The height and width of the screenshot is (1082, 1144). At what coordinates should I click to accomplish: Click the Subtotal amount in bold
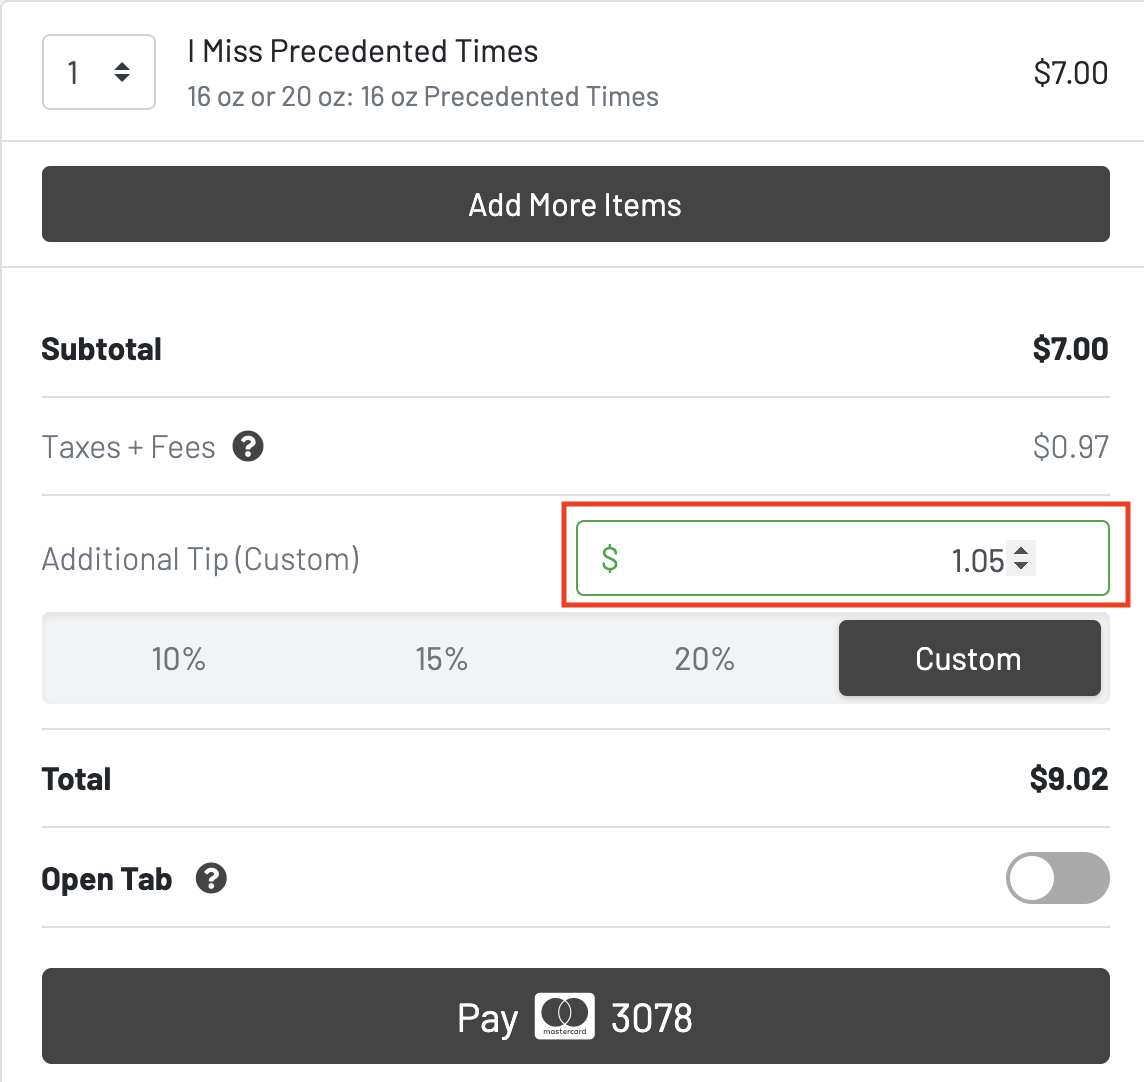pyautogui.click(x=1070, y=349)
